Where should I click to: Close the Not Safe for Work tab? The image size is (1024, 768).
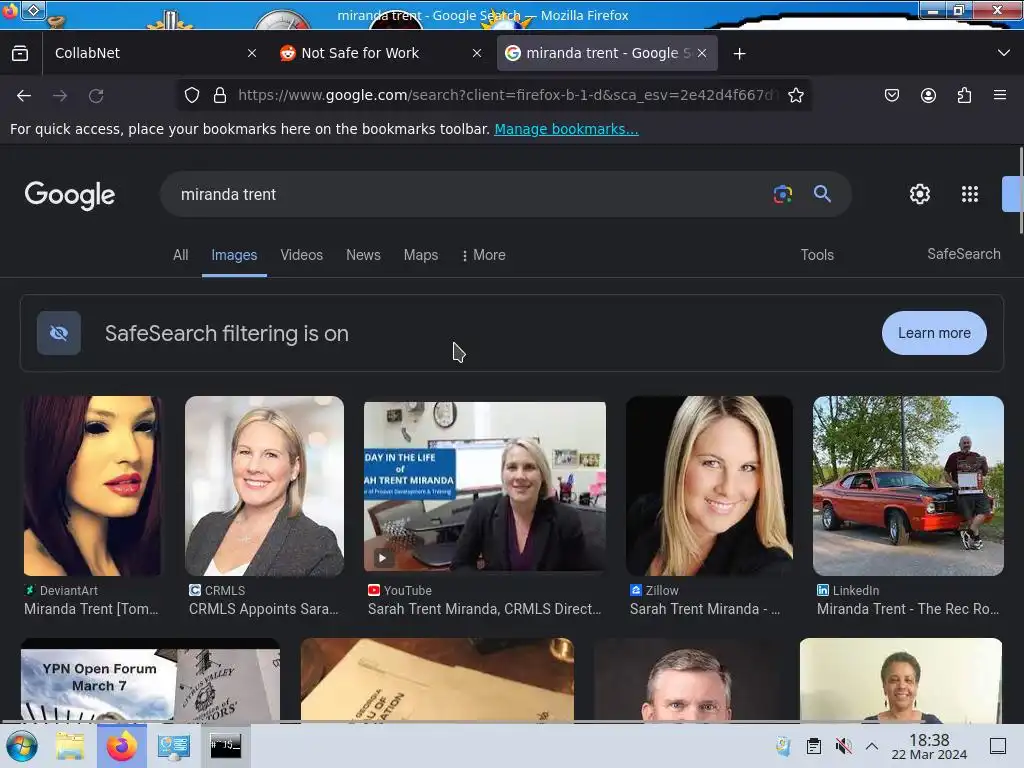pos(477,54)
